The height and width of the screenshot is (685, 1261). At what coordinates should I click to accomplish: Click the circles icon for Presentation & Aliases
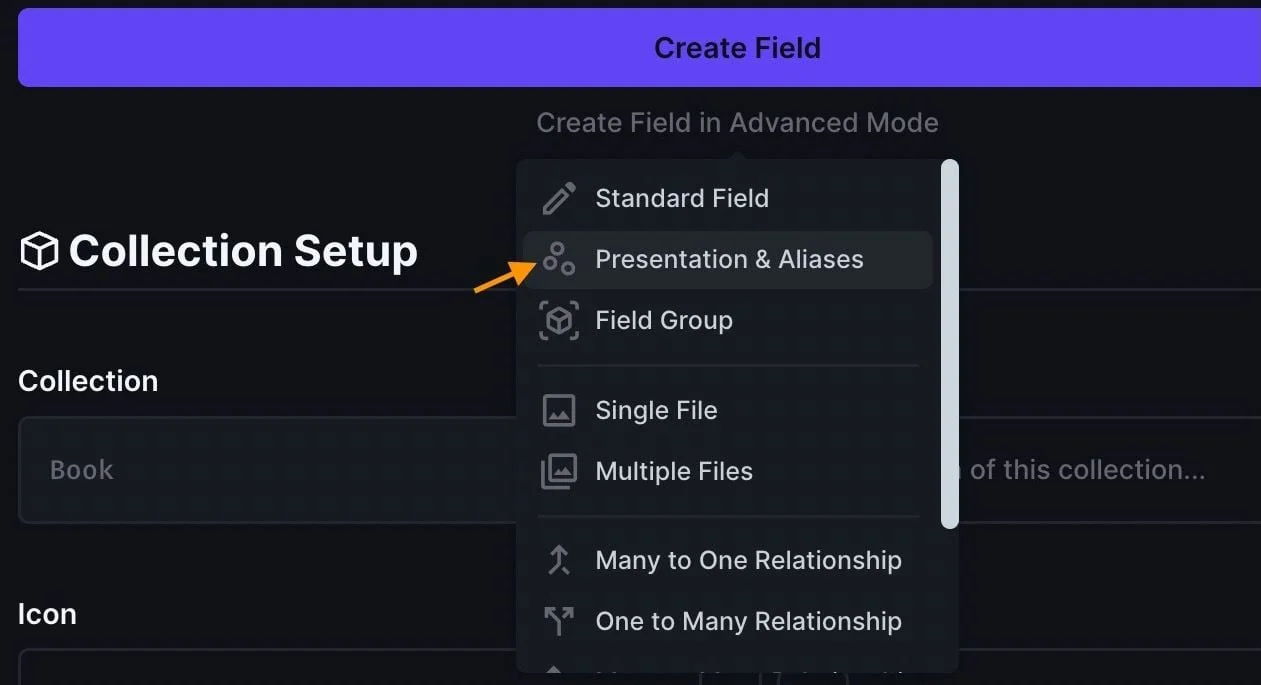point(559,259)
